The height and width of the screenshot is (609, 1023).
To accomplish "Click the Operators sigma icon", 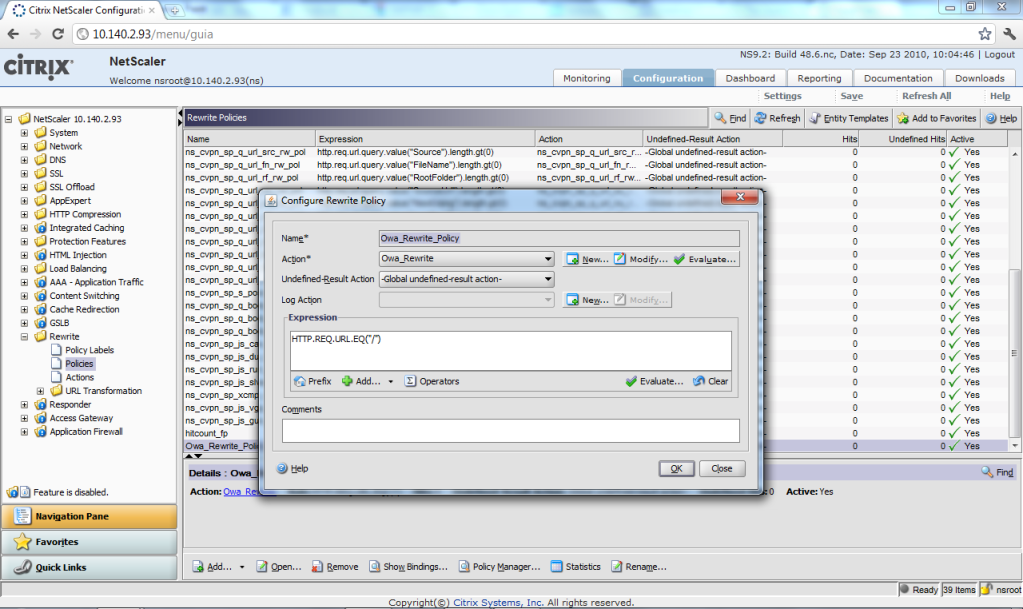I will click(x=410, y=381).
